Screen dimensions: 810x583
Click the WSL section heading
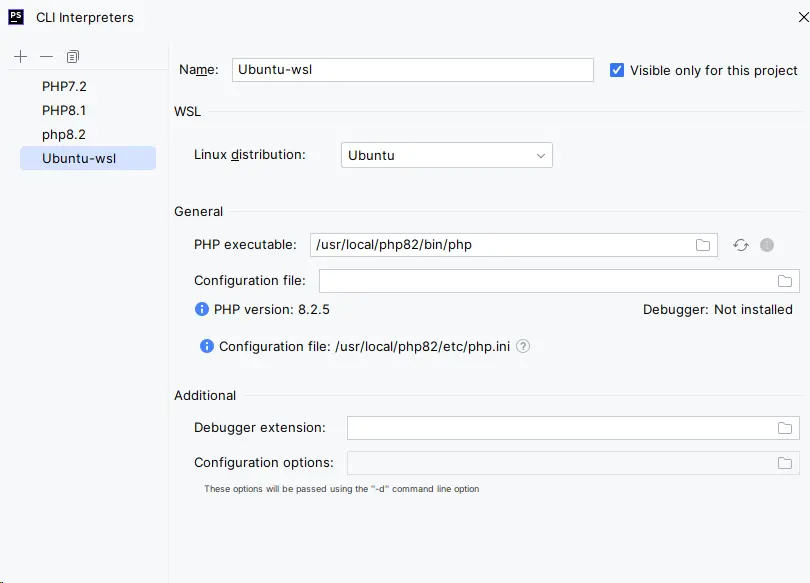click(x=188, y=112)
